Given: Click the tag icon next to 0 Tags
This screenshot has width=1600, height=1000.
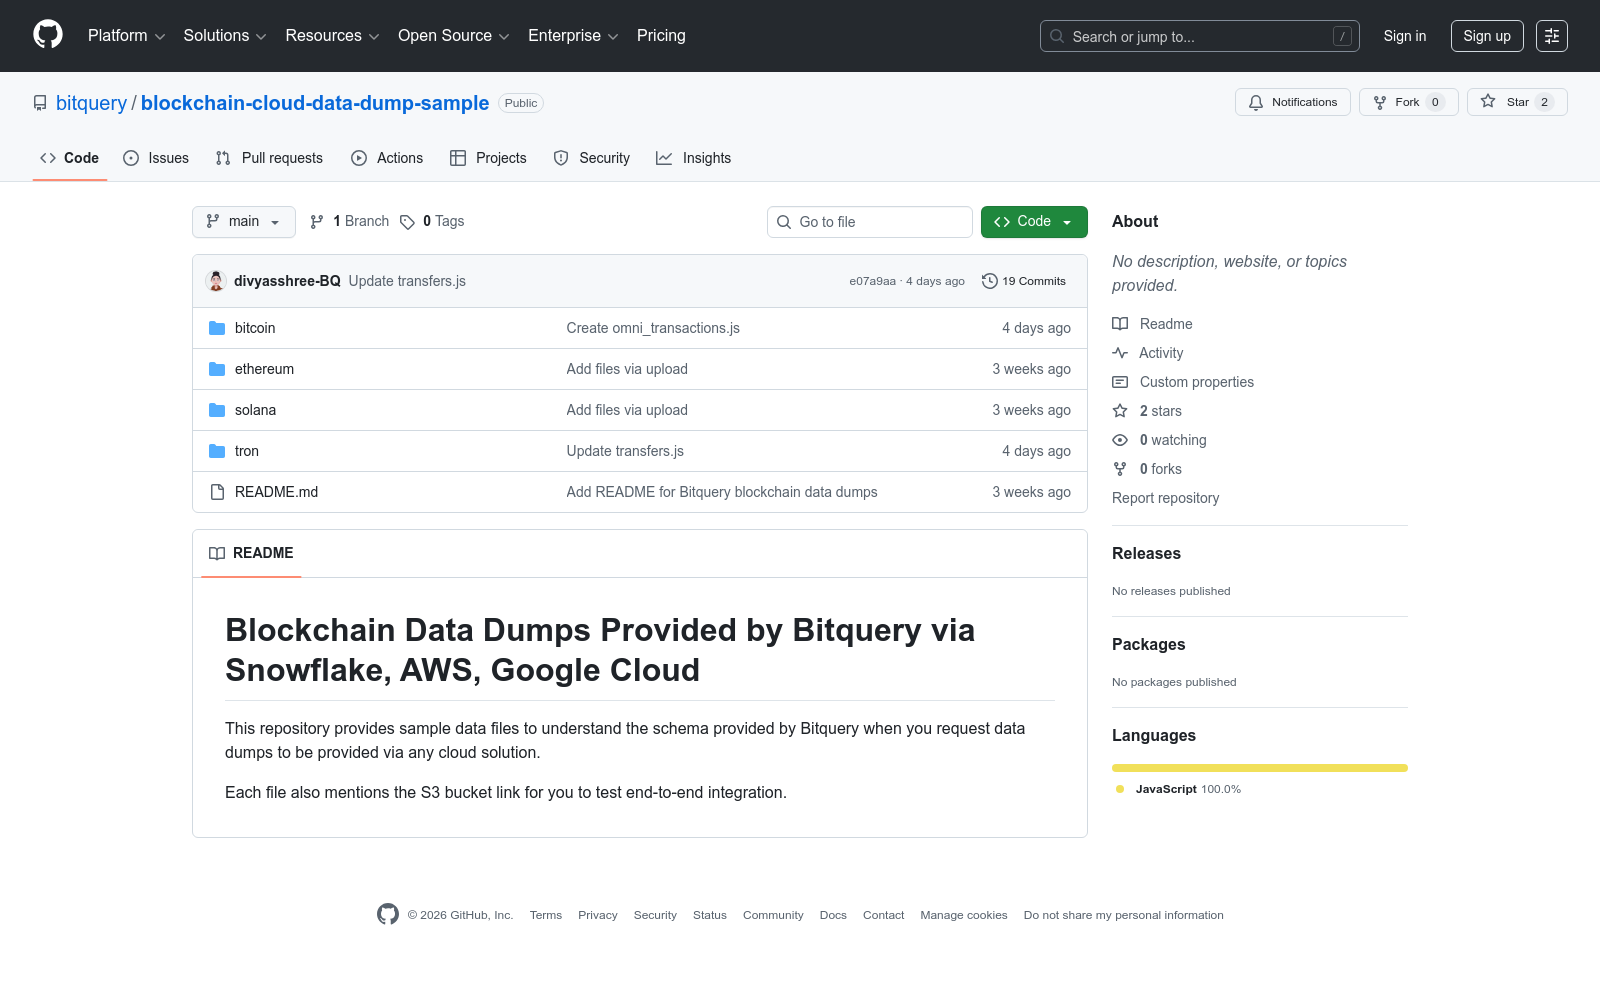Looking at the screenshot, I should point(407,222).
